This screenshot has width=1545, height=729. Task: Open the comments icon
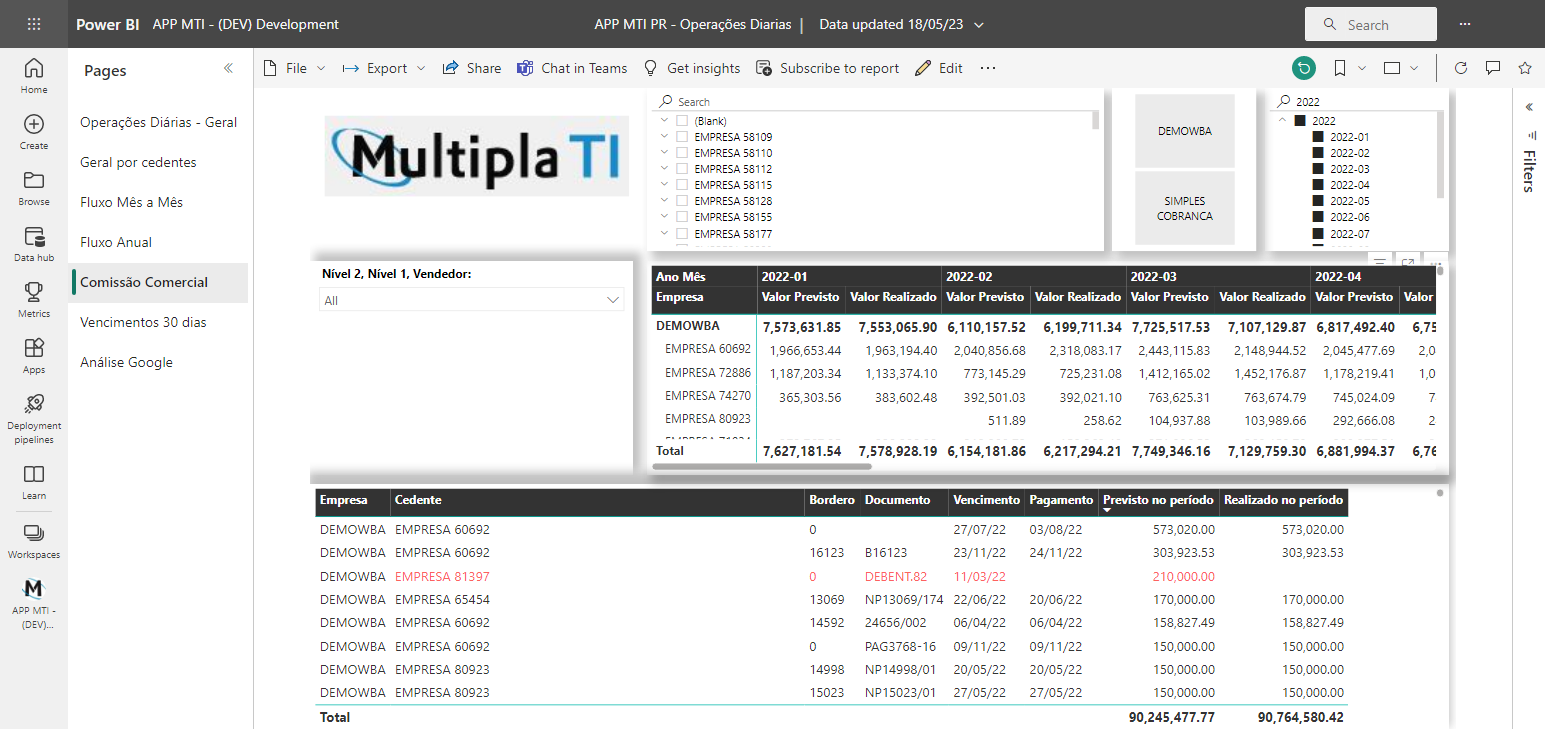coord(1493,68)
